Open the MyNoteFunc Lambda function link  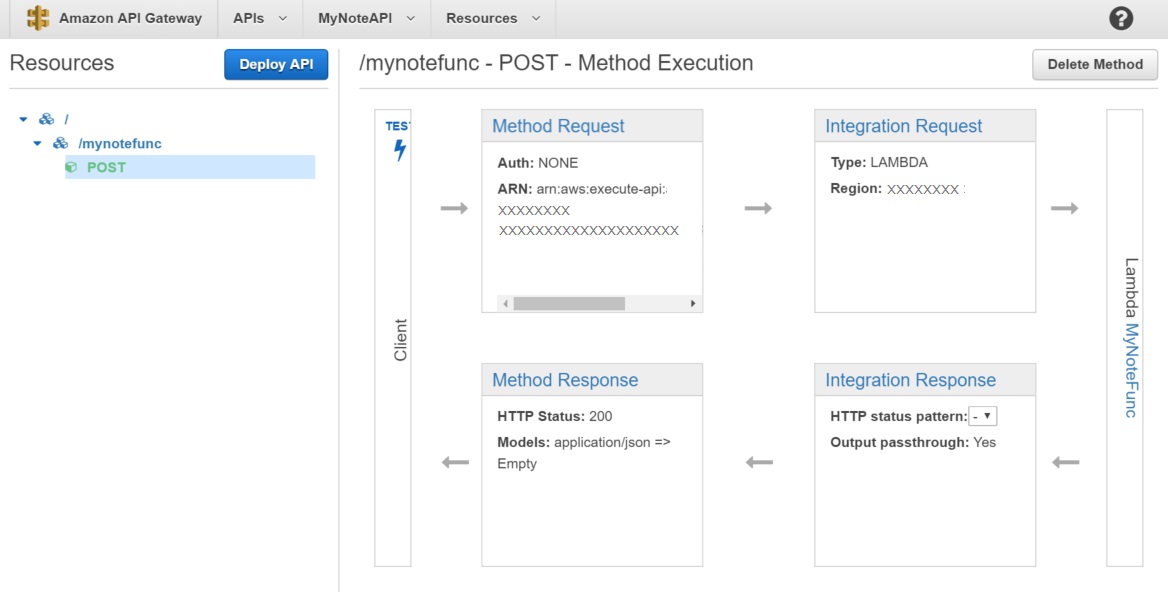pos(1131,370)
